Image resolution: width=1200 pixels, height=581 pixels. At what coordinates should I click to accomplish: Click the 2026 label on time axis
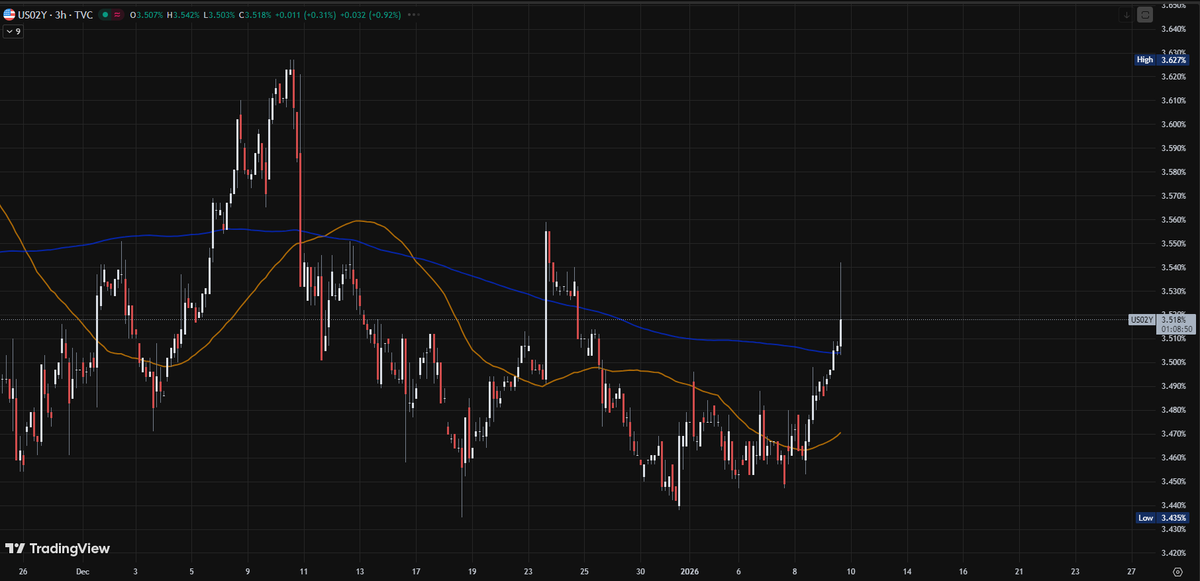[690, 572]
